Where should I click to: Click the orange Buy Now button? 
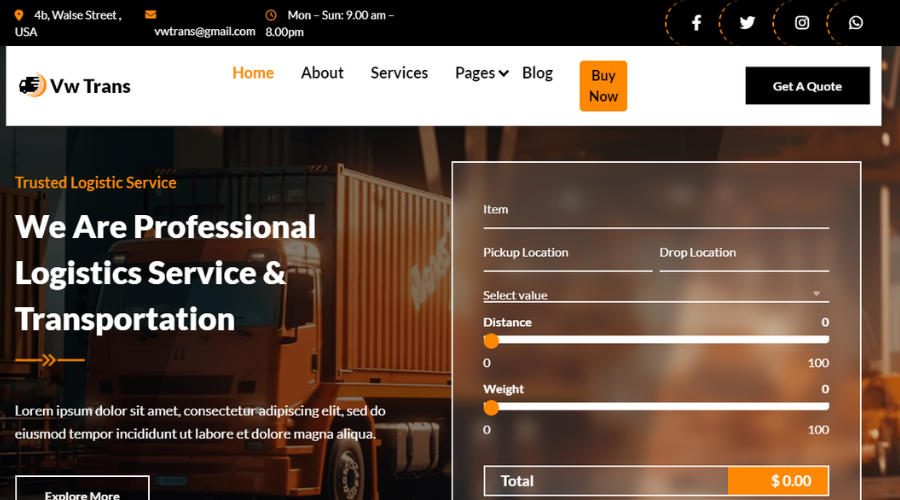pyautogui.click(x=603, y=86)
